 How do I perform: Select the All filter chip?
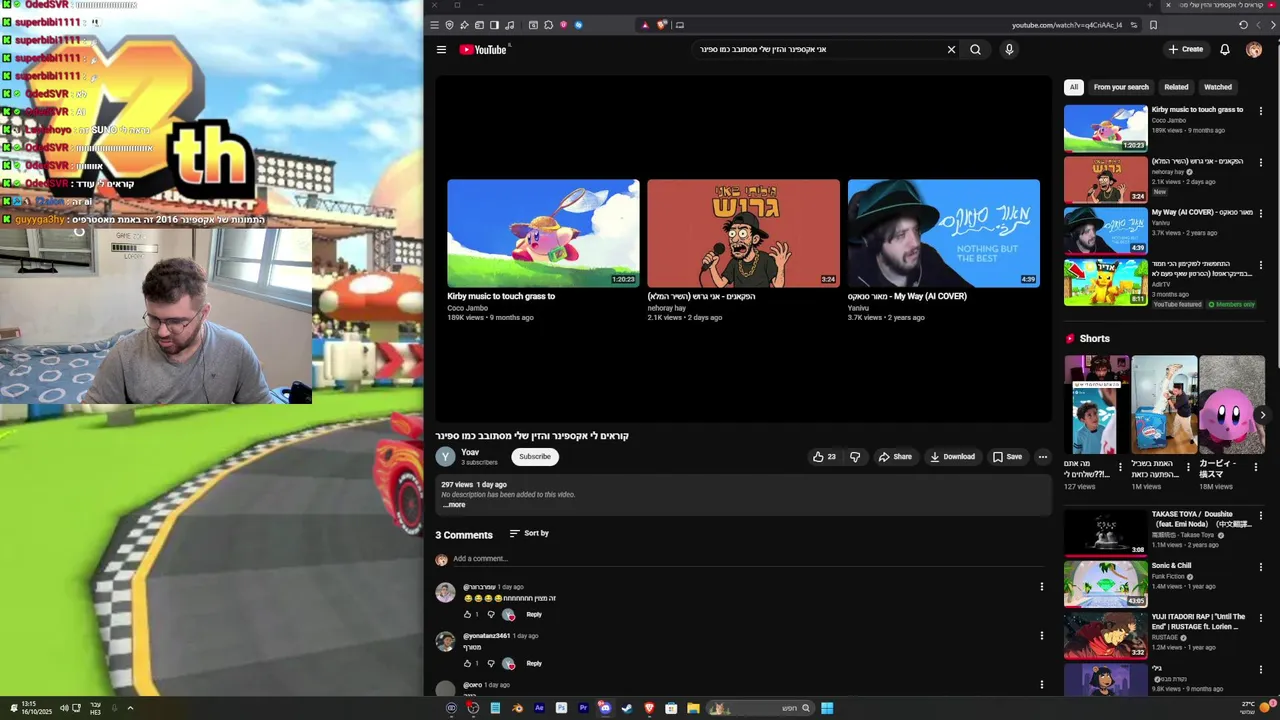(1074, 87)
